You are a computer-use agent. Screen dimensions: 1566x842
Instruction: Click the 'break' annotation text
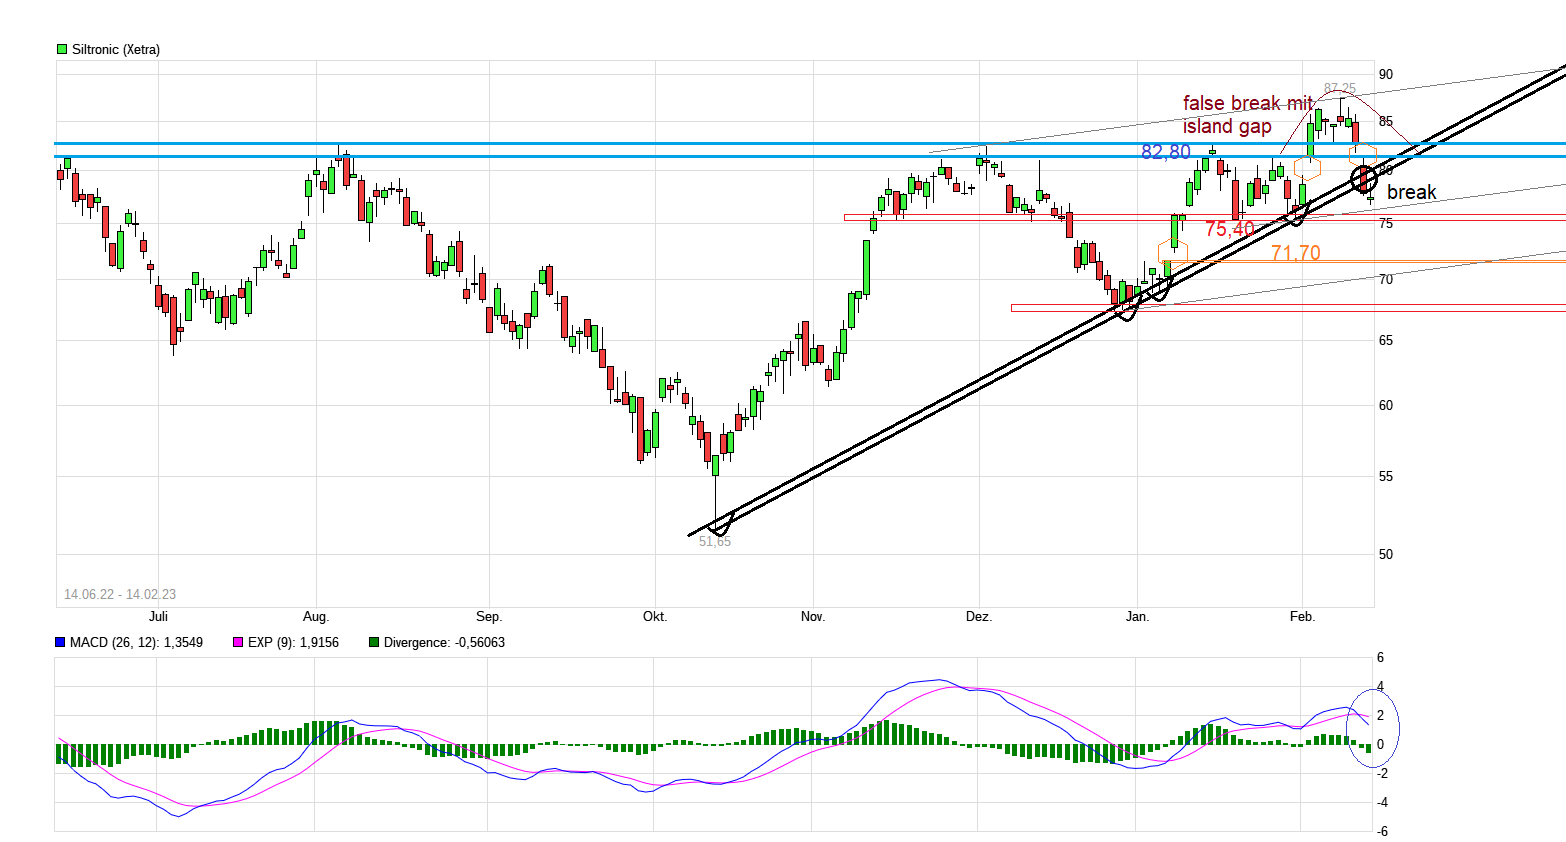tap(1412, 191)
